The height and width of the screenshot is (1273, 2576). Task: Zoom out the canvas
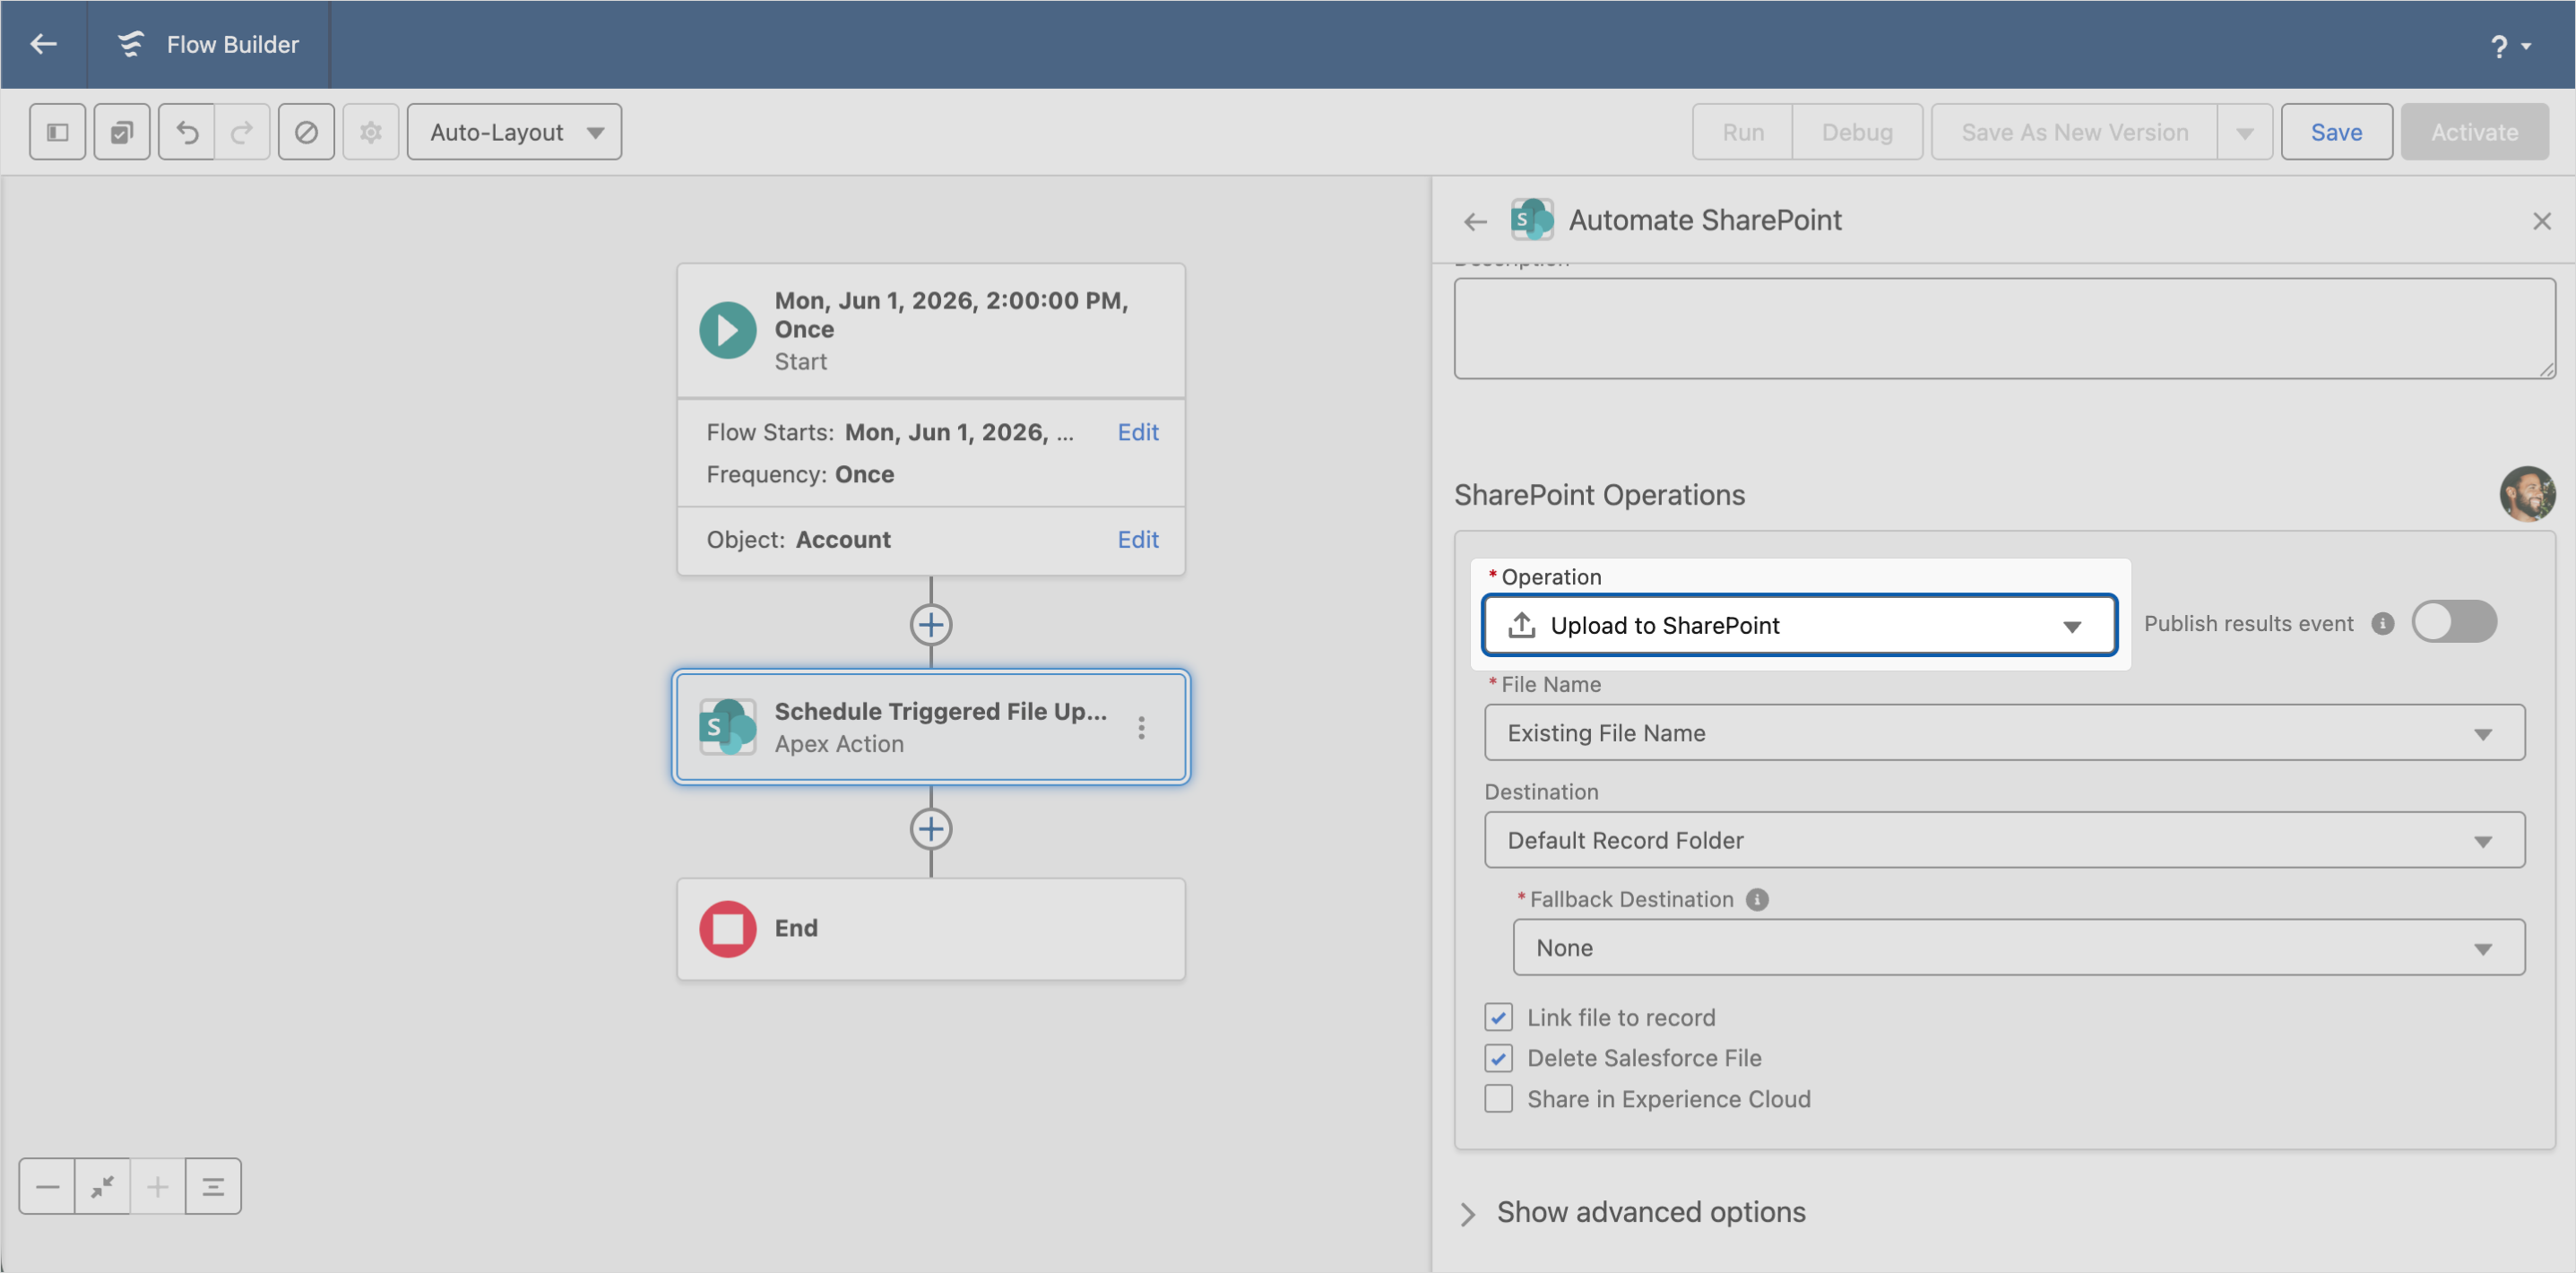47,1187
